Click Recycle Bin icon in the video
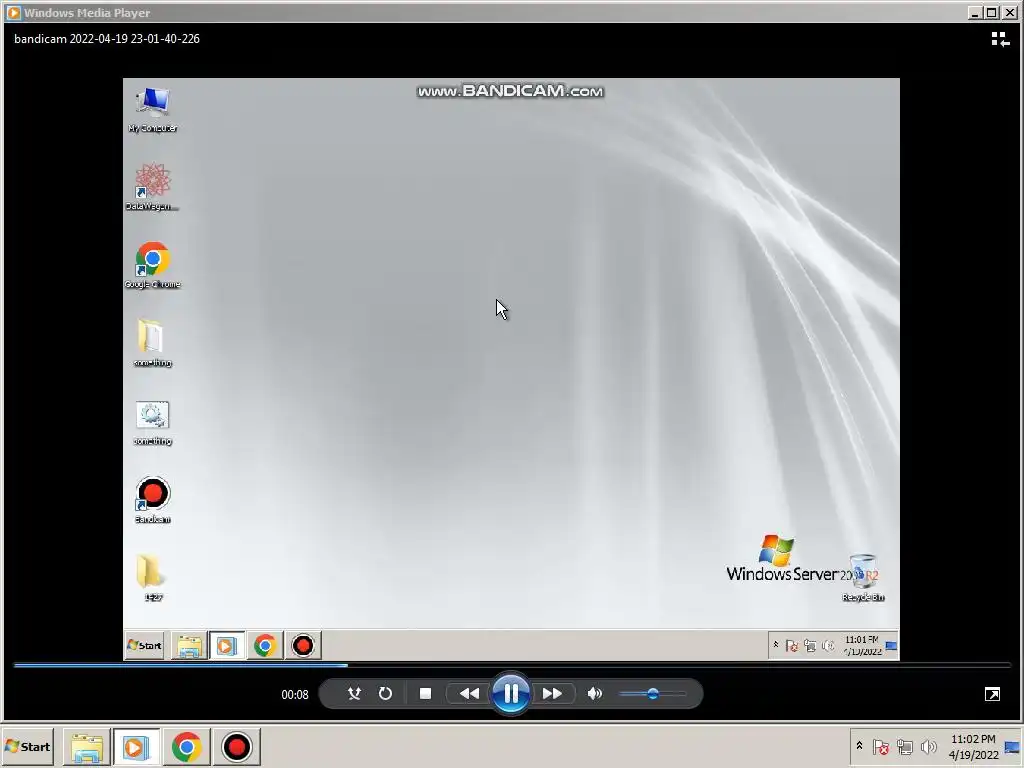Screen dimensions: 1024x768 tap(863, 577)
